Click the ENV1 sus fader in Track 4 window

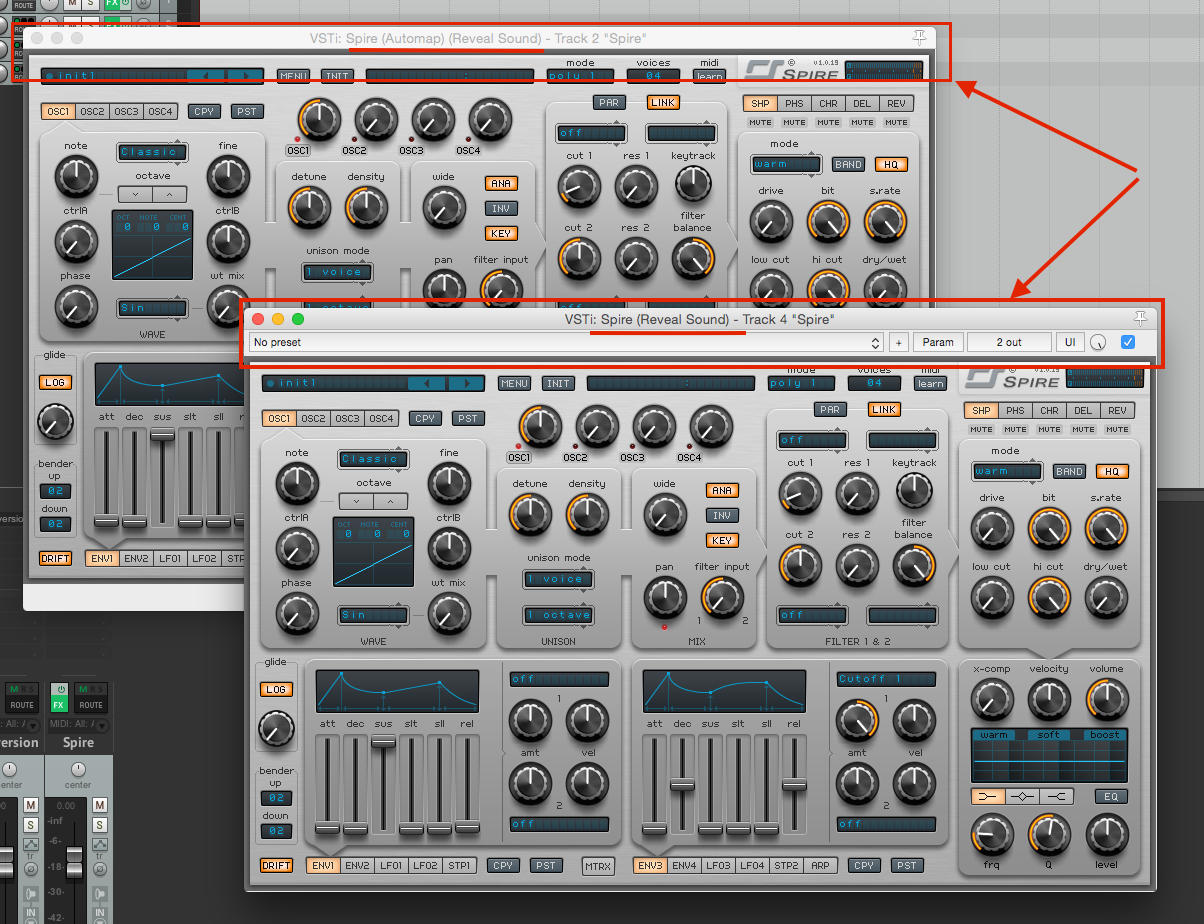click(383, 741)
